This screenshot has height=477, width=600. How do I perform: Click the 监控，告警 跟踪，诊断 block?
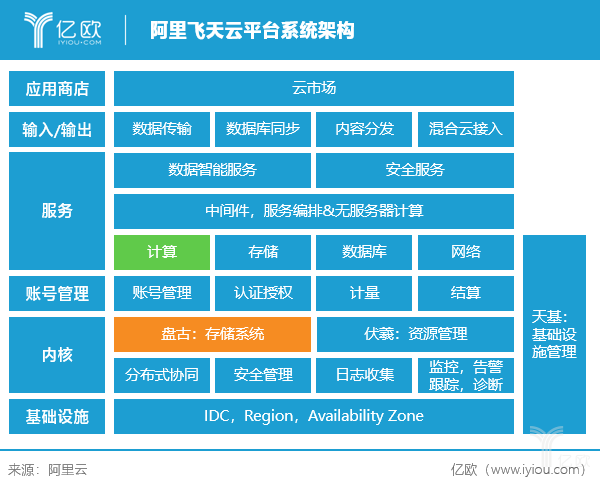pos(466,375)
